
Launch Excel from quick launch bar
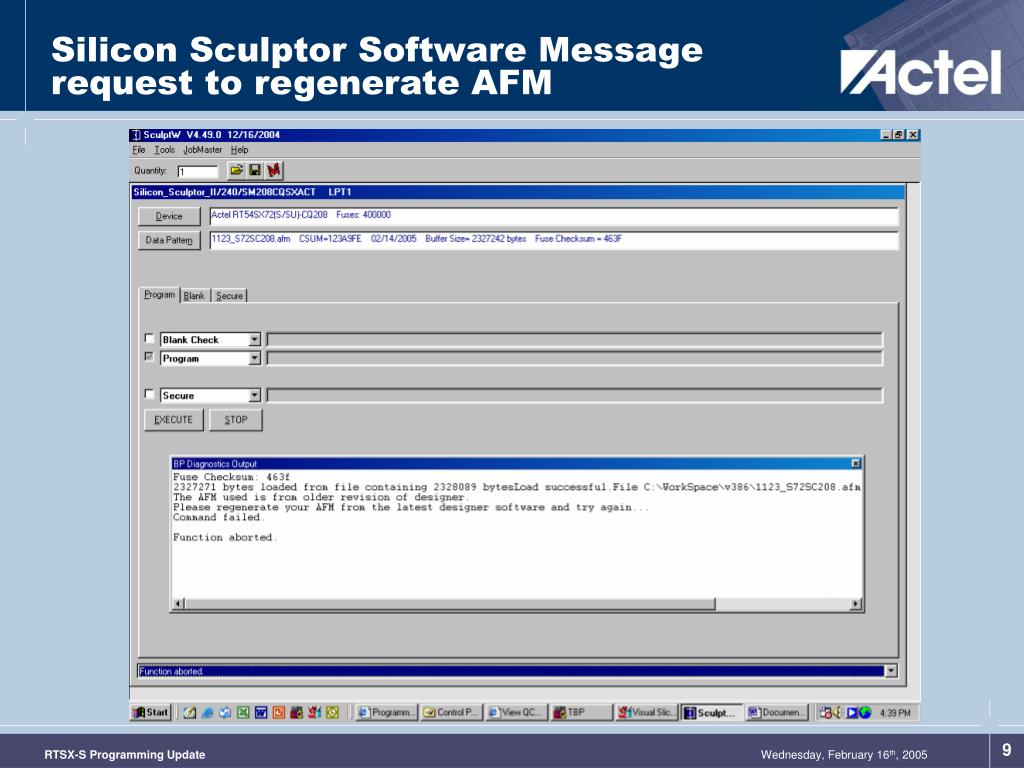pos(243,712)
